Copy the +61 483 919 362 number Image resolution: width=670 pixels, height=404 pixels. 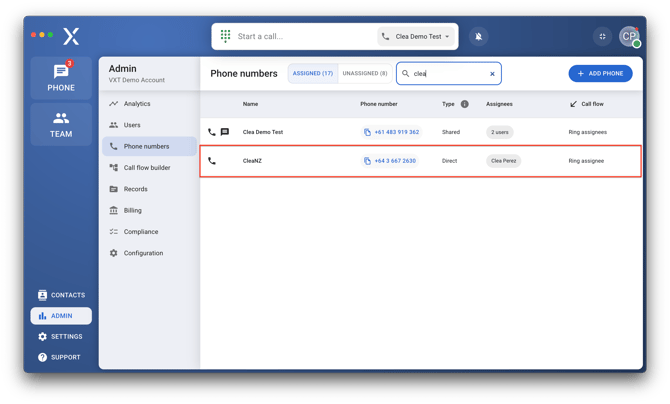point(367,132)
